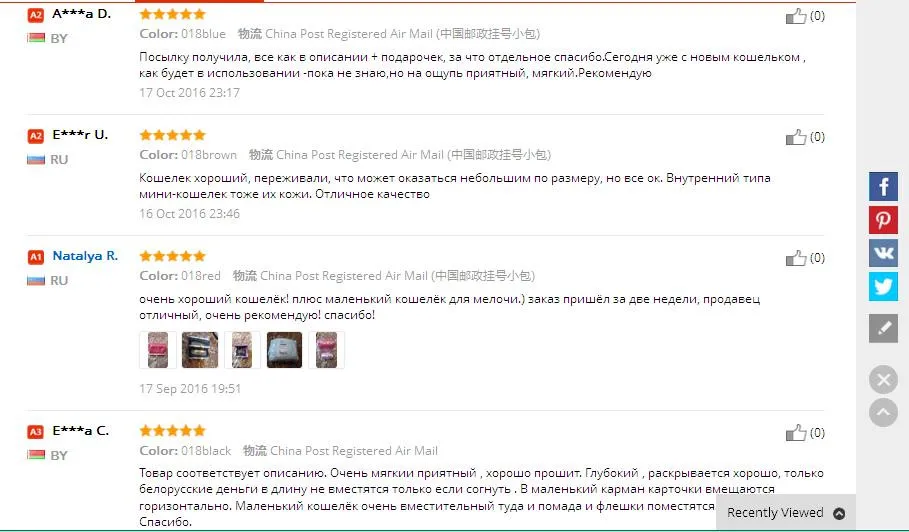Click the A1 badge beside Natalya R.
Viewport: 909px width, 532px height.
coord(35,257)
